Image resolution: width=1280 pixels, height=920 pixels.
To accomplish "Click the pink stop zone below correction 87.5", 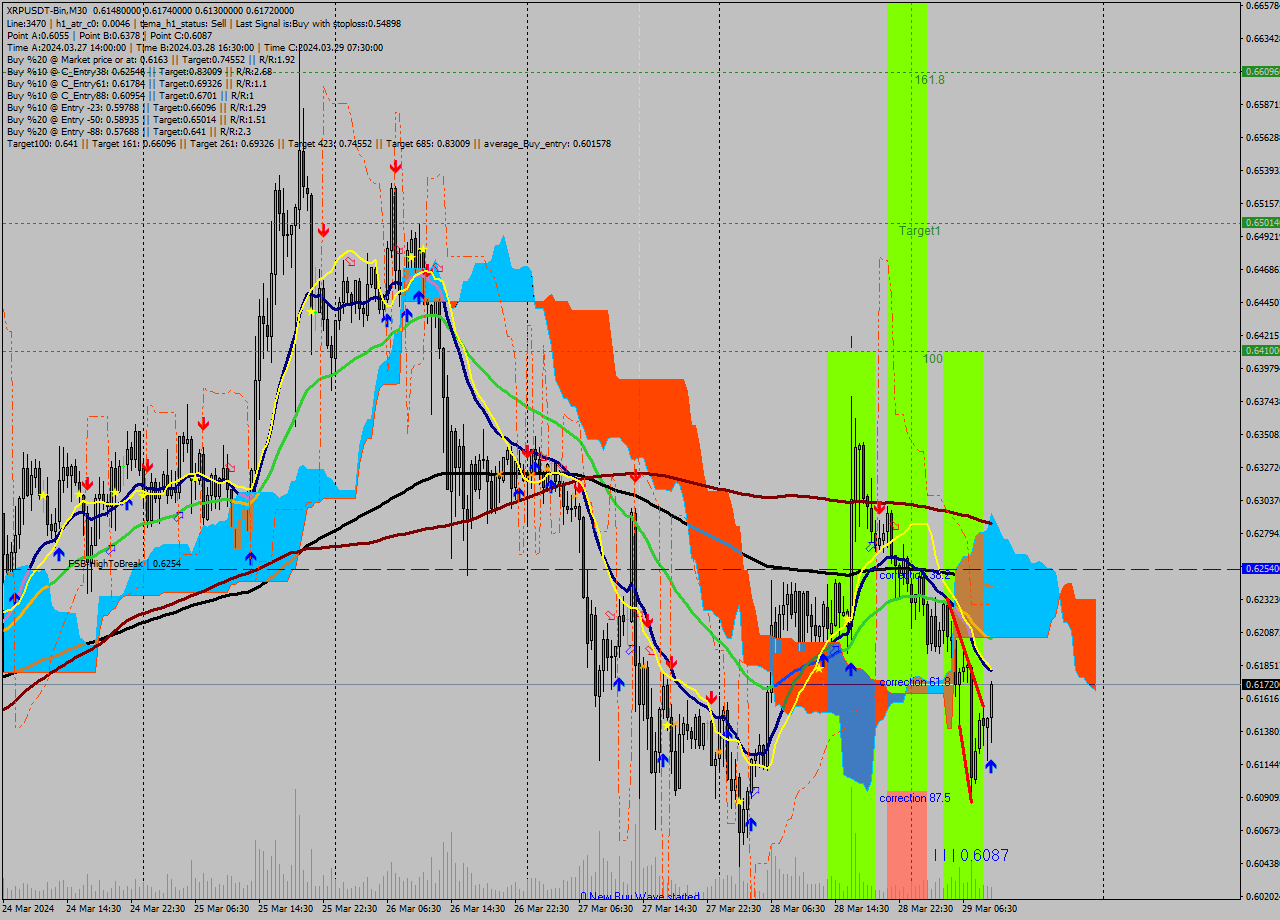I will [x=907, y=845].
